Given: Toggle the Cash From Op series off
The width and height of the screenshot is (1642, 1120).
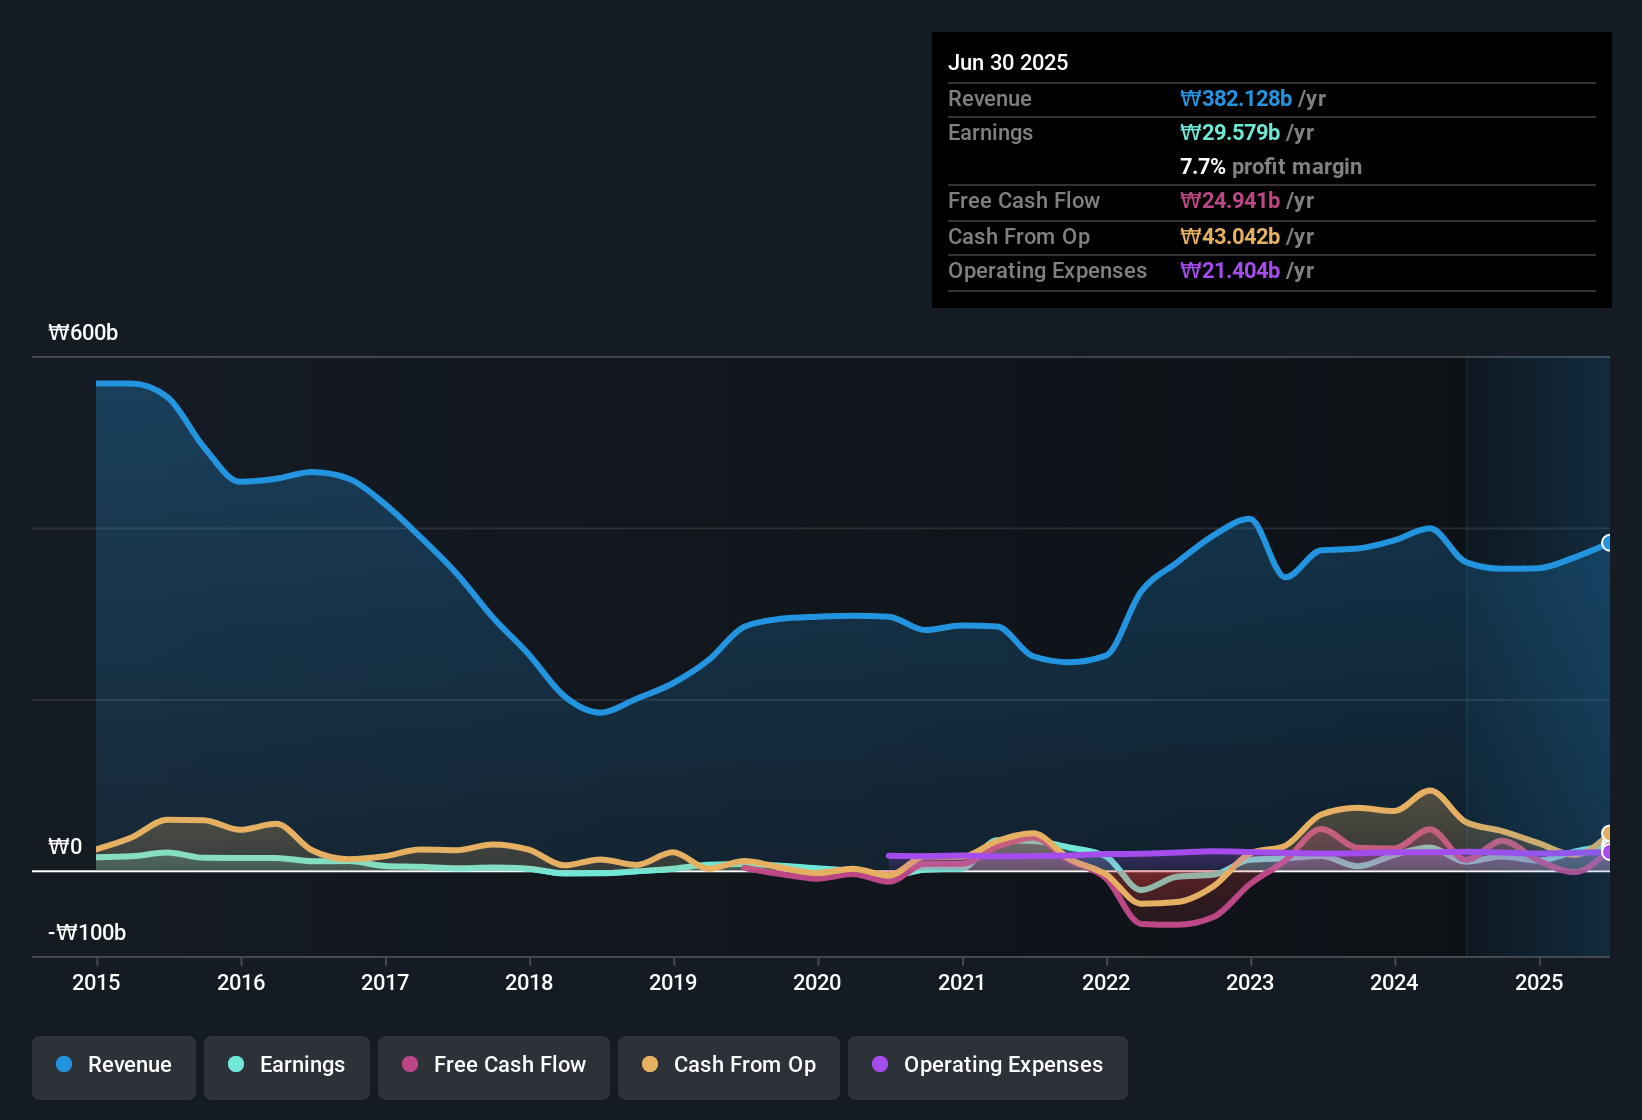Looking at the screenshot, I should 728,1065.
